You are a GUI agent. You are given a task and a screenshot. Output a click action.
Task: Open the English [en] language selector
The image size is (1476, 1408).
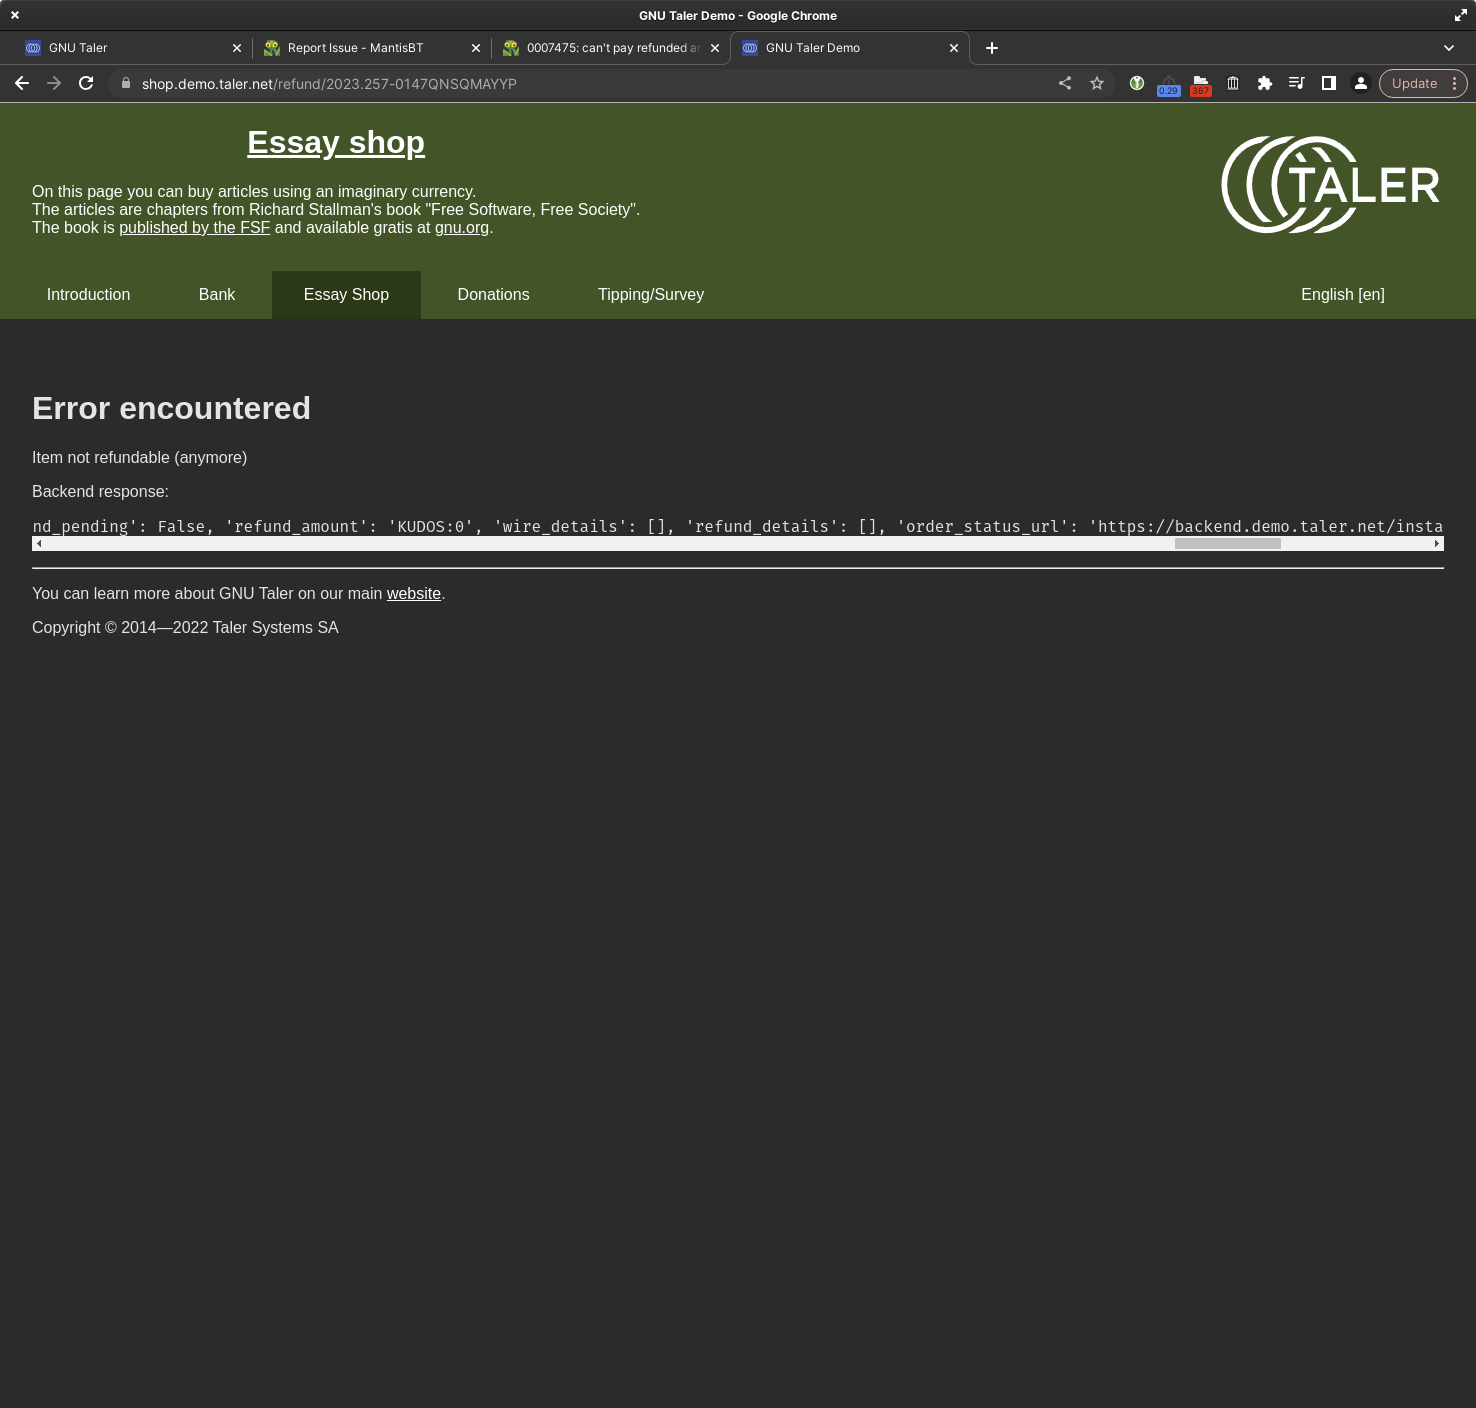click(x=1342, y=295)
